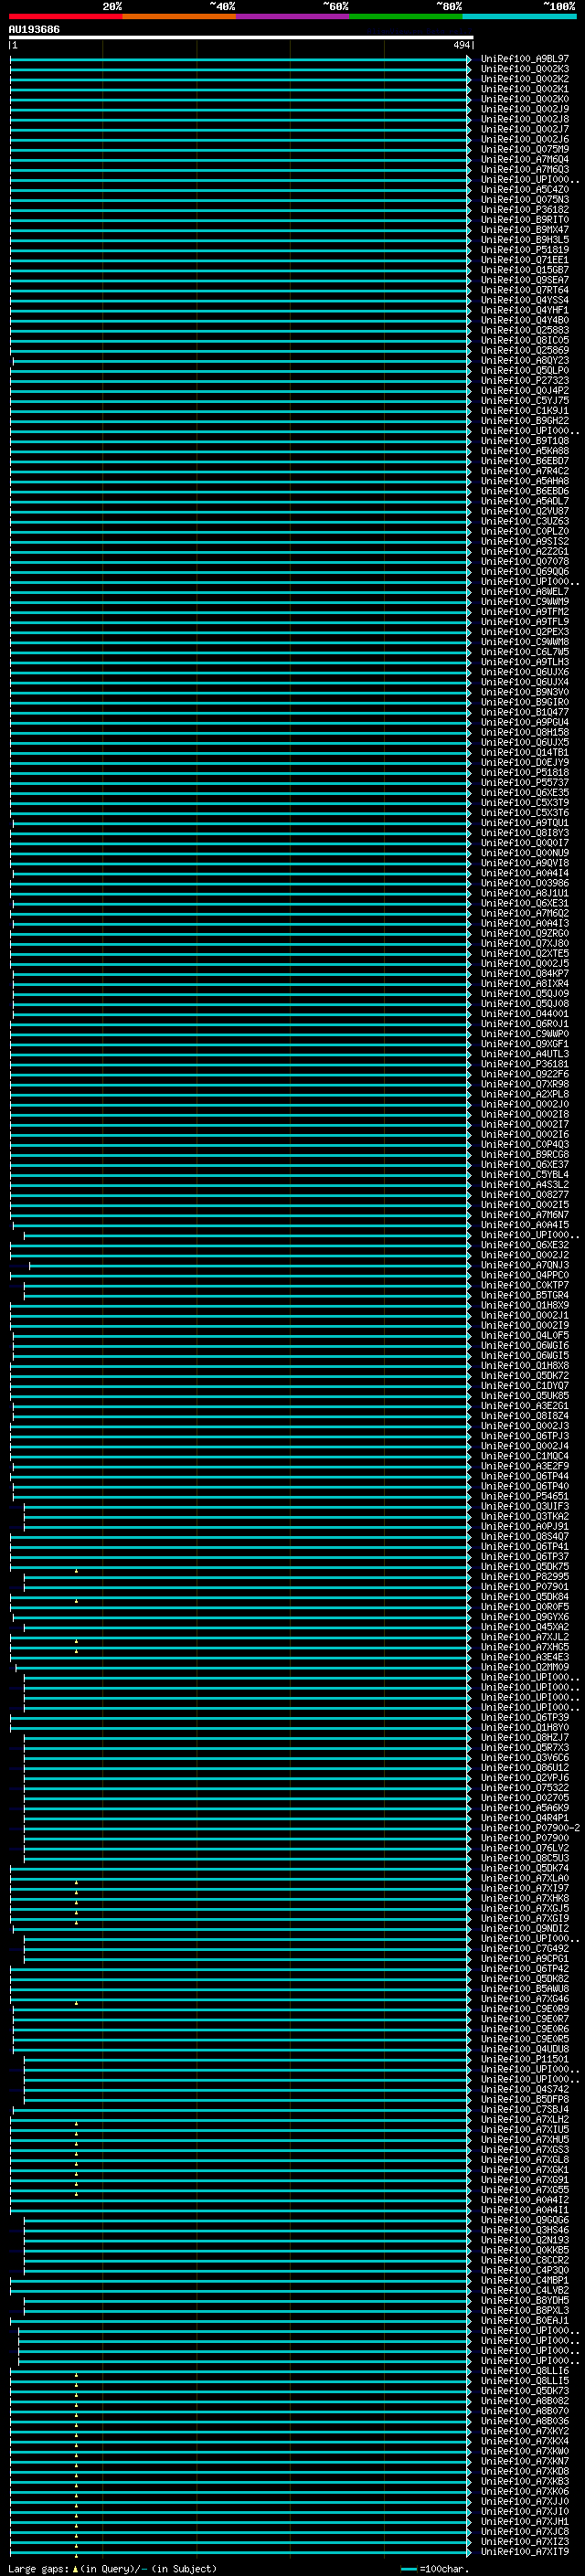Viewport: 585px width, 2576px height.
Task: Open hit UniRef100_A7M6N7
Action: 524,1215
